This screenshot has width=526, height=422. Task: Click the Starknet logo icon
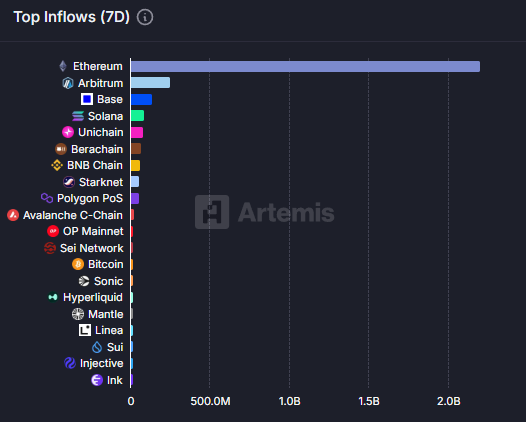coord(69,182)
